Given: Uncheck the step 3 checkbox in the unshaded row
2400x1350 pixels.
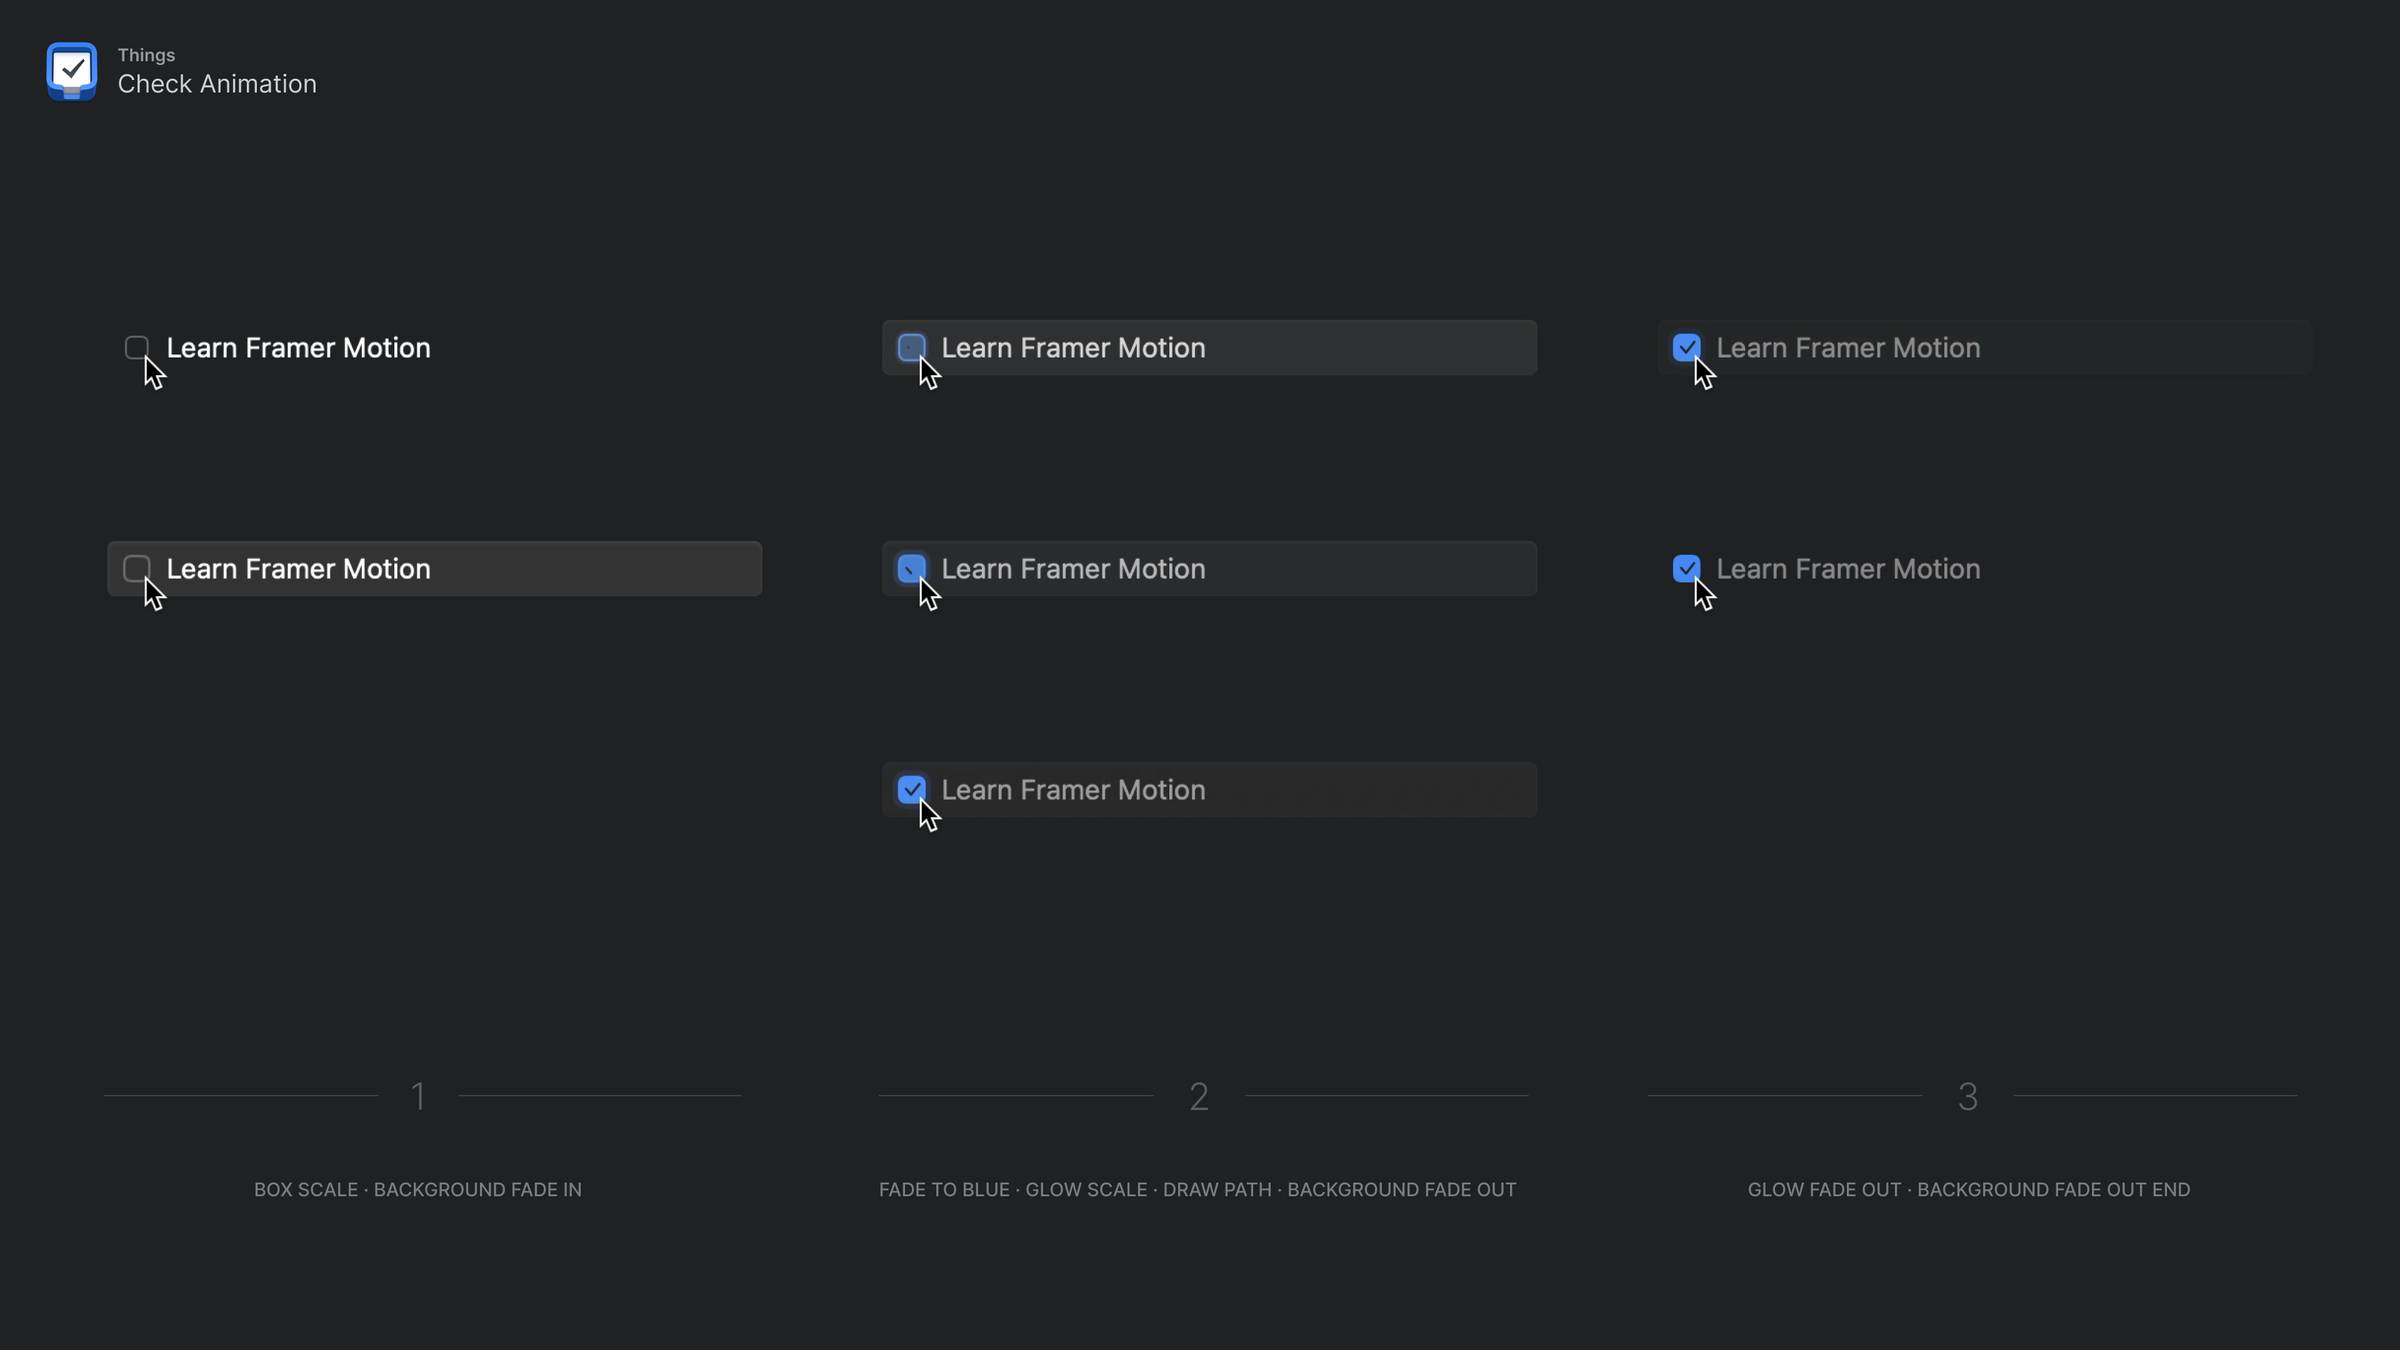Looking at the screenshot, I should [1687, 568].
